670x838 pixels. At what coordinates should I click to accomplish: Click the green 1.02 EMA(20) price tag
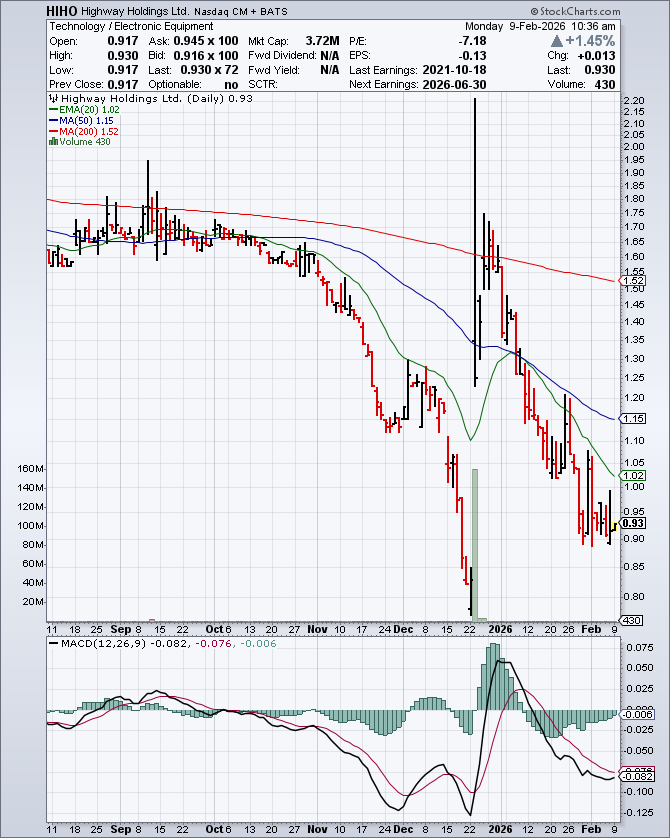pos(633,475)
